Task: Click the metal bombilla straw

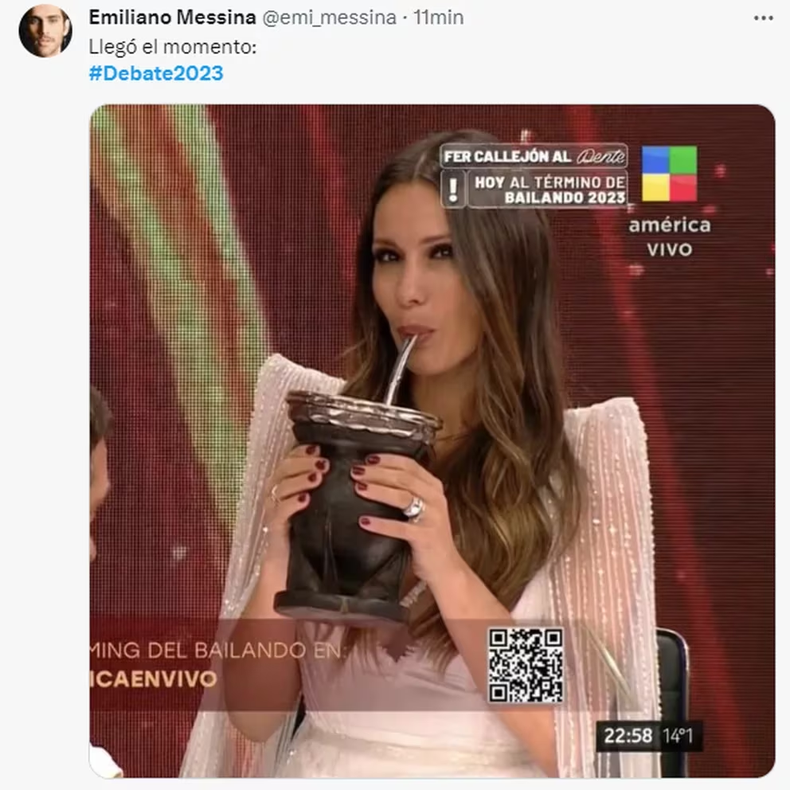Action: click(x=401, y=369)
